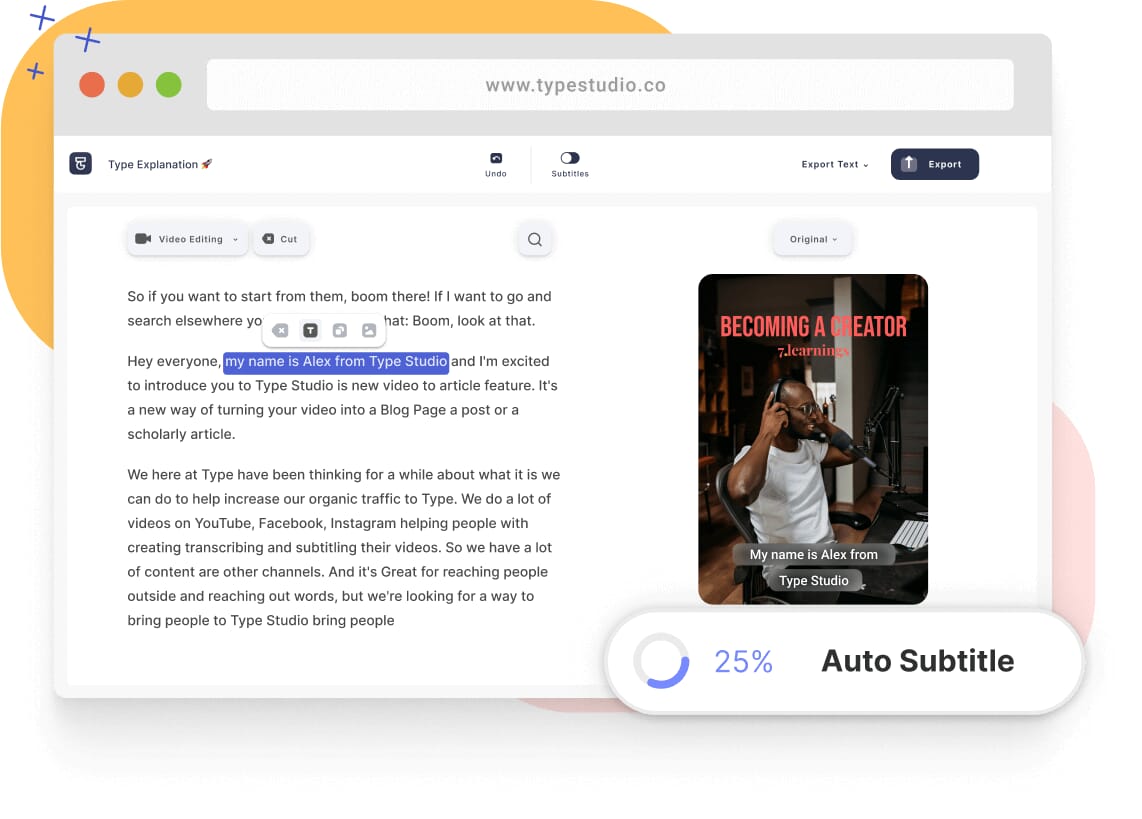Click the highlighted transcript text selection

click(x=335, y=361)
